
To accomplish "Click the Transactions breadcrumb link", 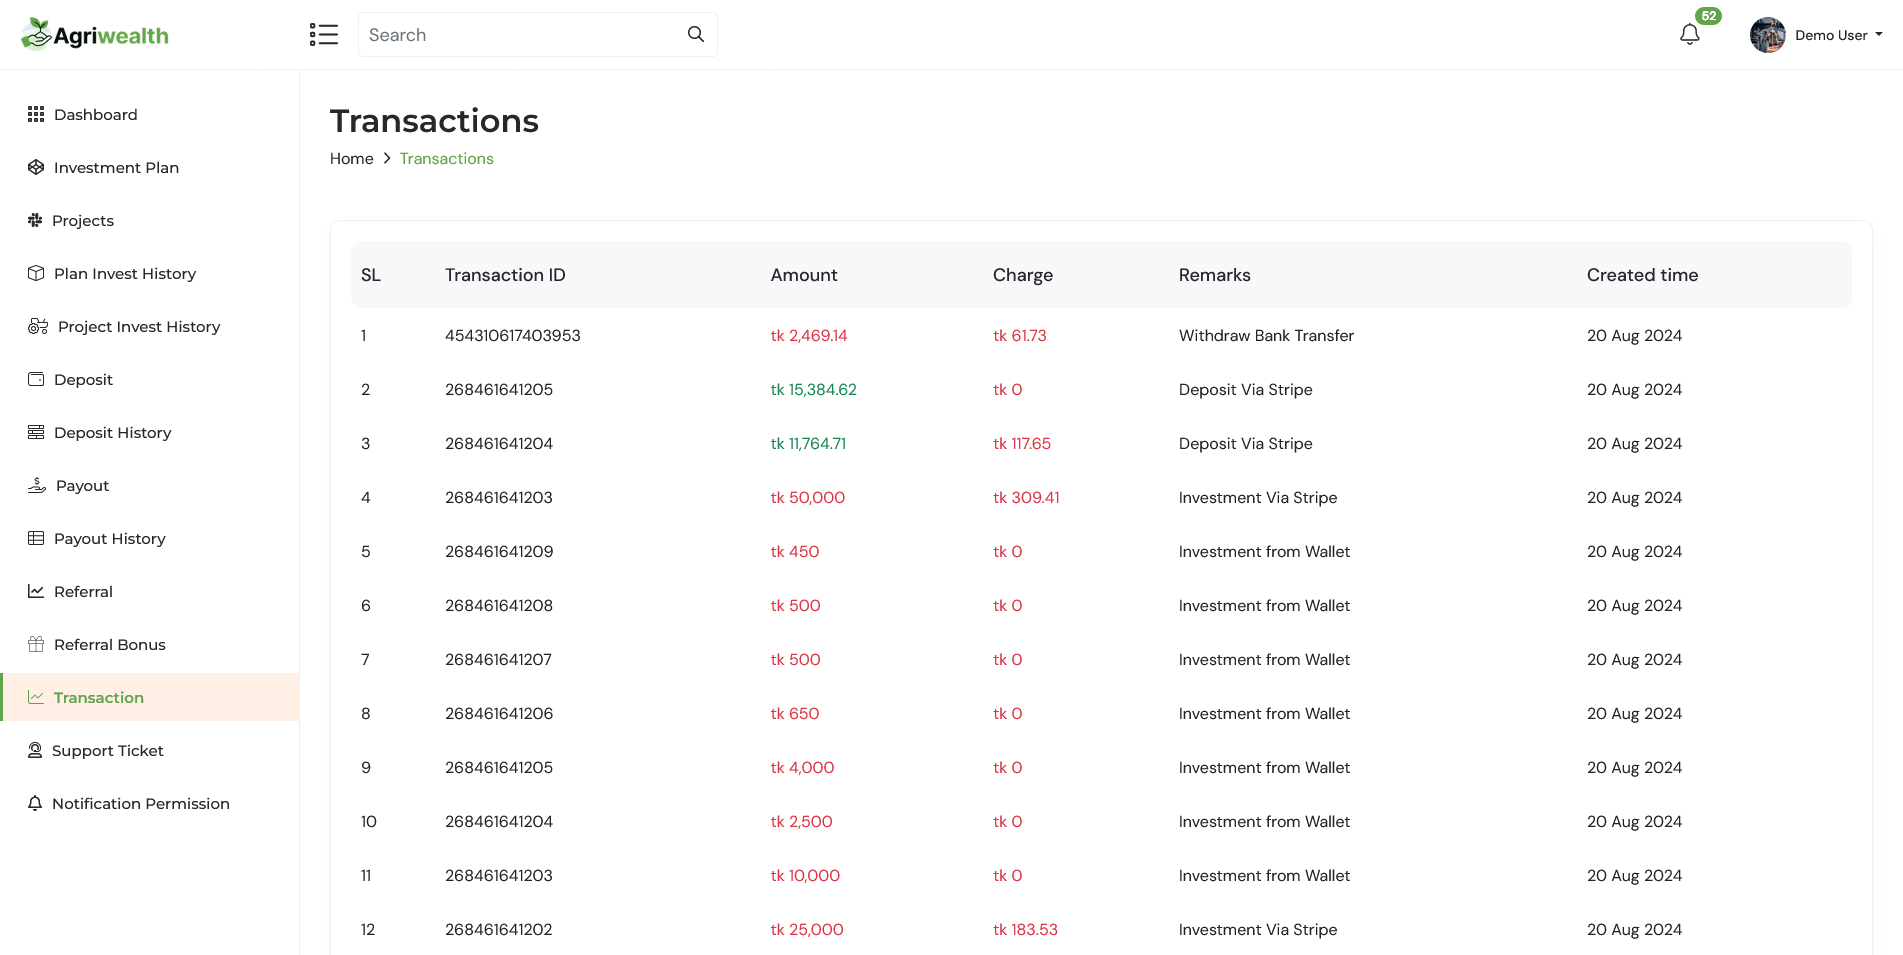I will [x=446, y=158].
